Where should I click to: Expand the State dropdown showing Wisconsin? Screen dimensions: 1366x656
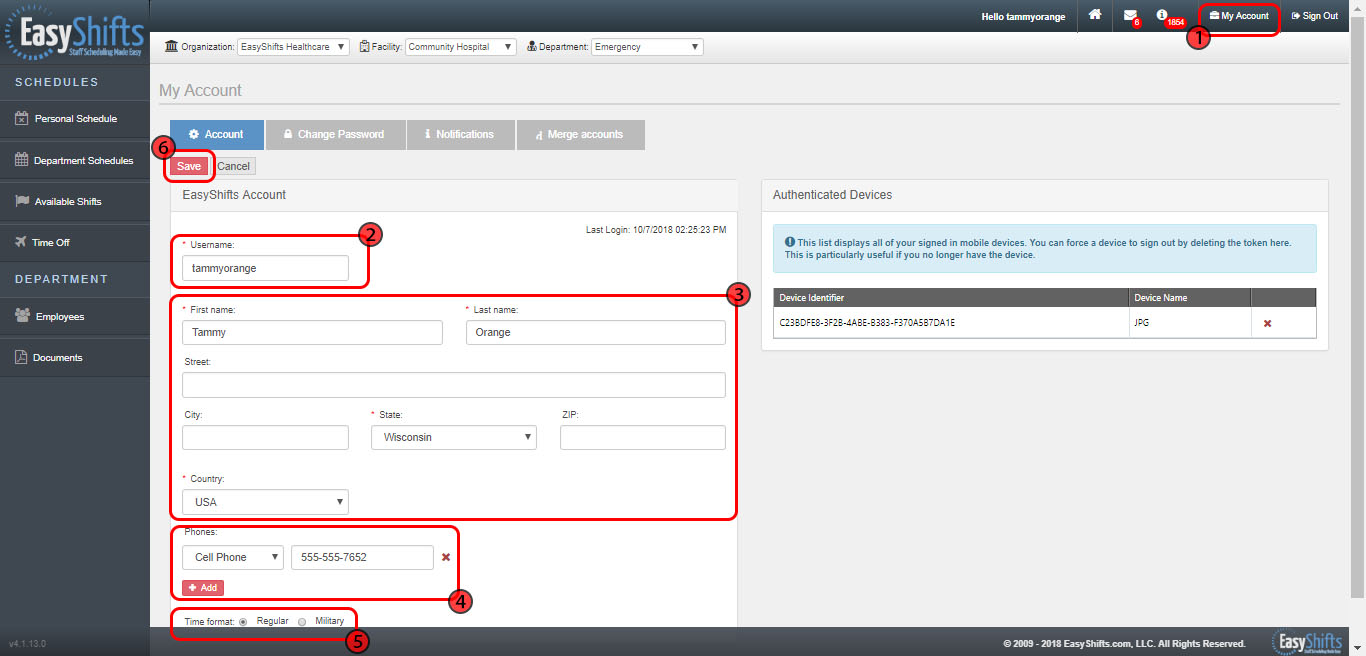[x=454, y=437]
